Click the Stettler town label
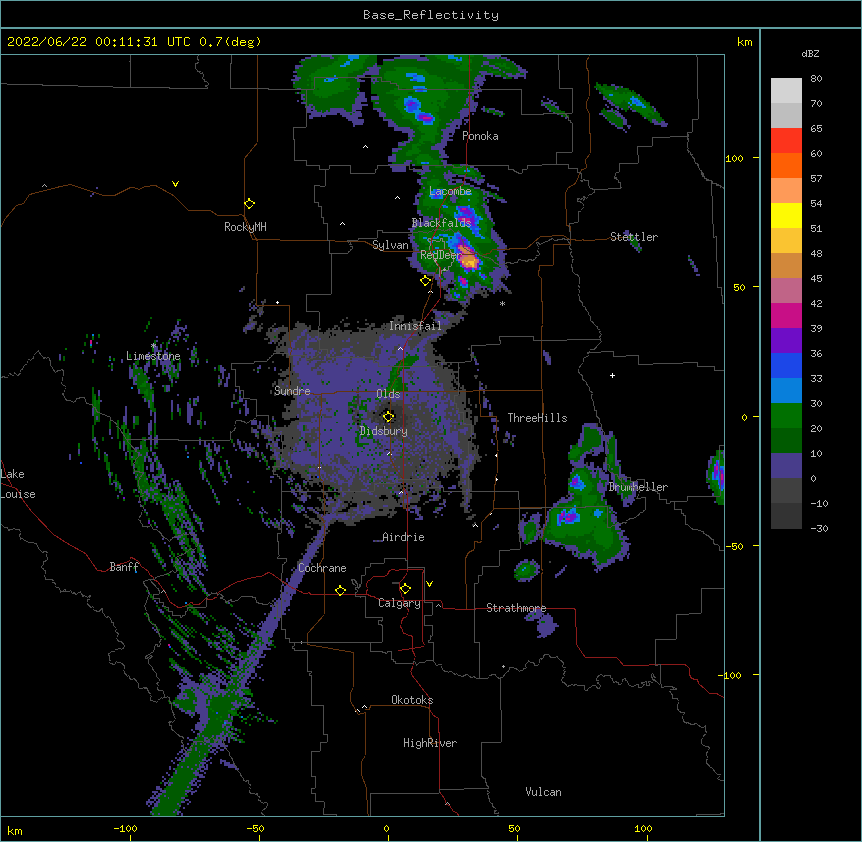 coord(634,237)
